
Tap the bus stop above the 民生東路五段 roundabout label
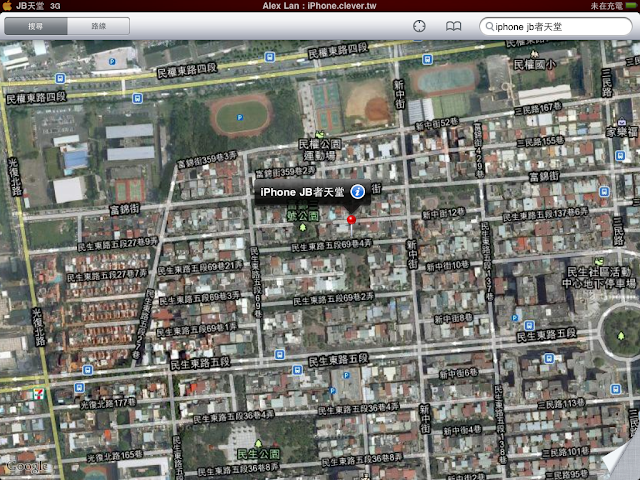click(x=529, y=325)
